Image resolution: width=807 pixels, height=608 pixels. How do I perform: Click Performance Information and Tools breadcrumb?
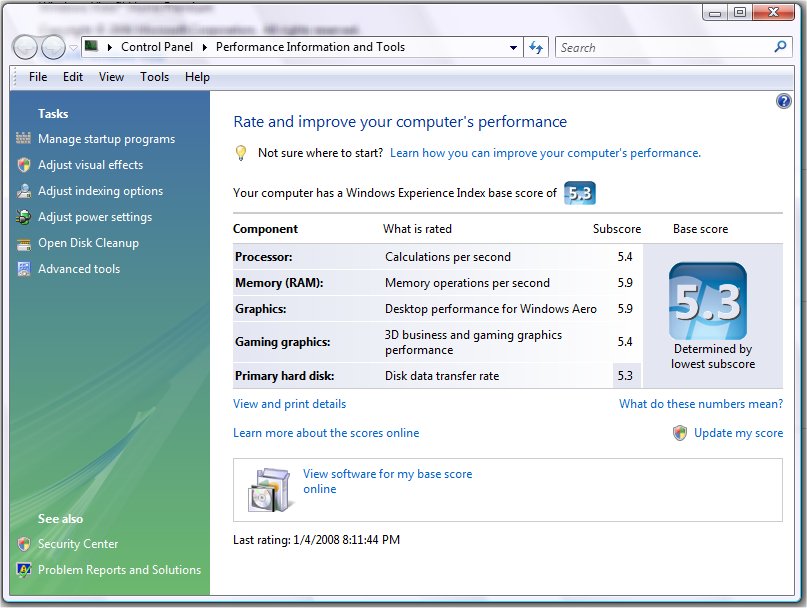point(310,47)
